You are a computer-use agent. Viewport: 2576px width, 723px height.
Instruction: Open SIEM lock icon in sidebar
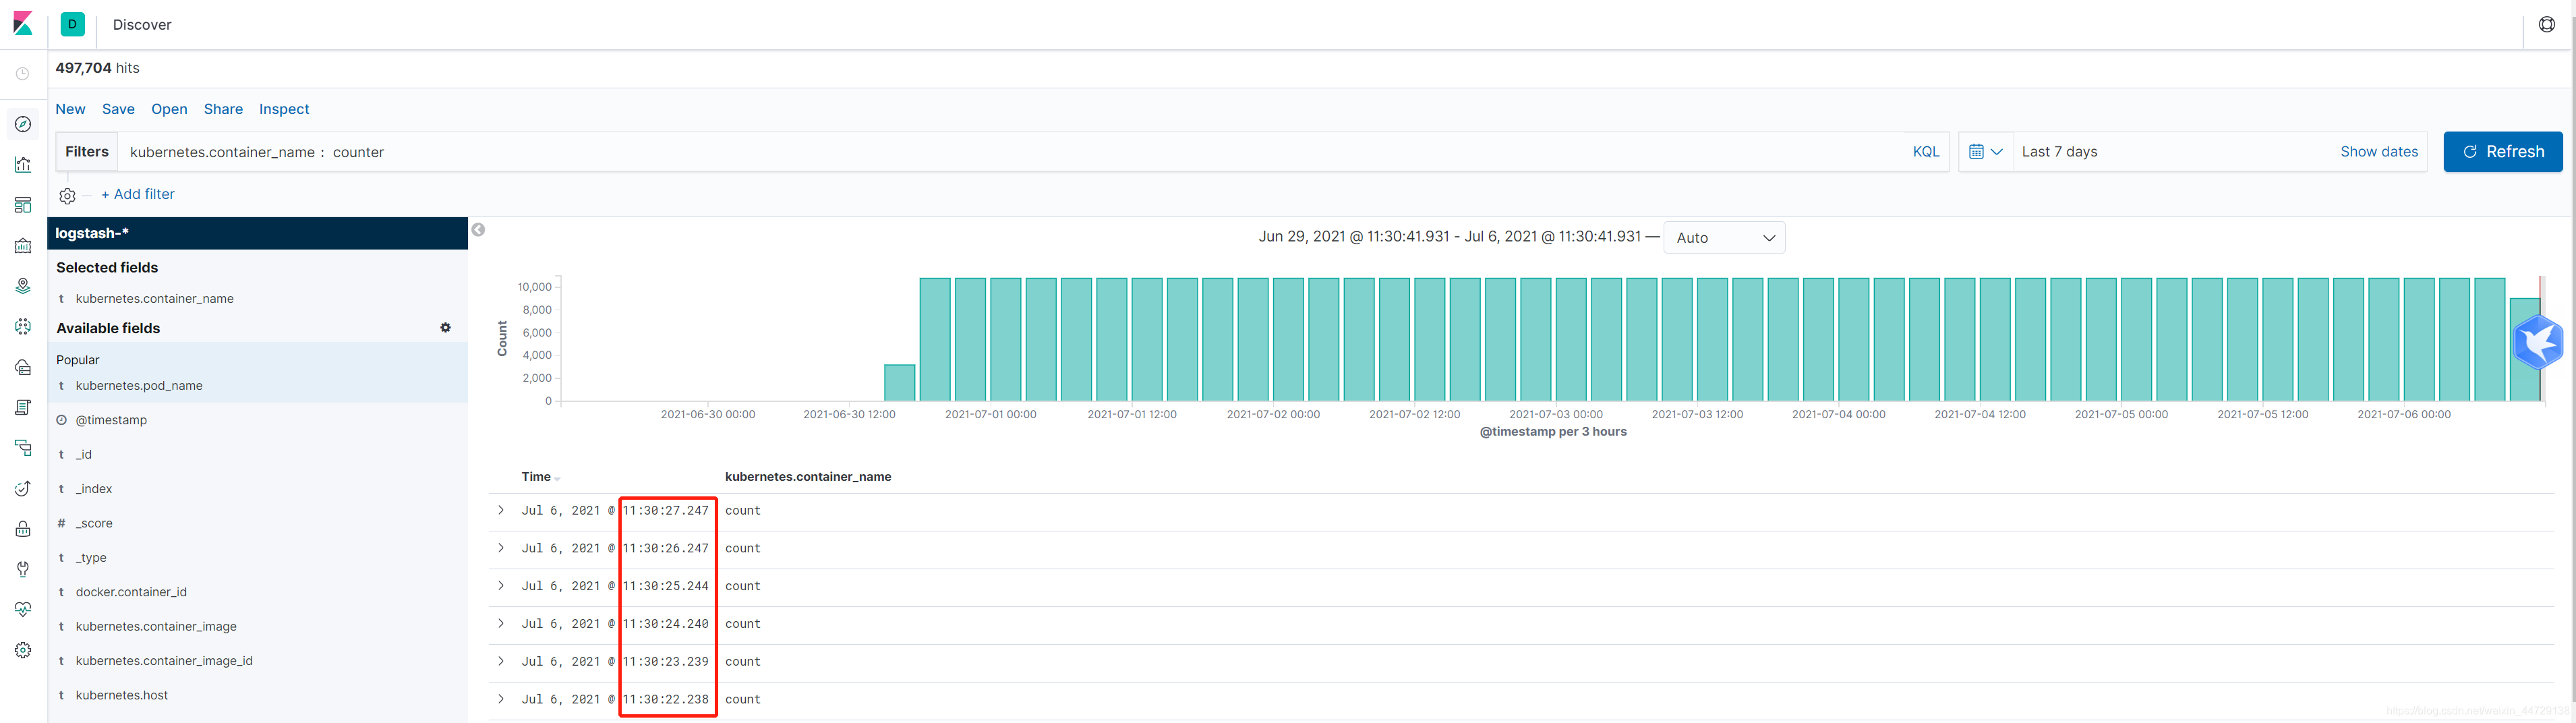point(23,529)
